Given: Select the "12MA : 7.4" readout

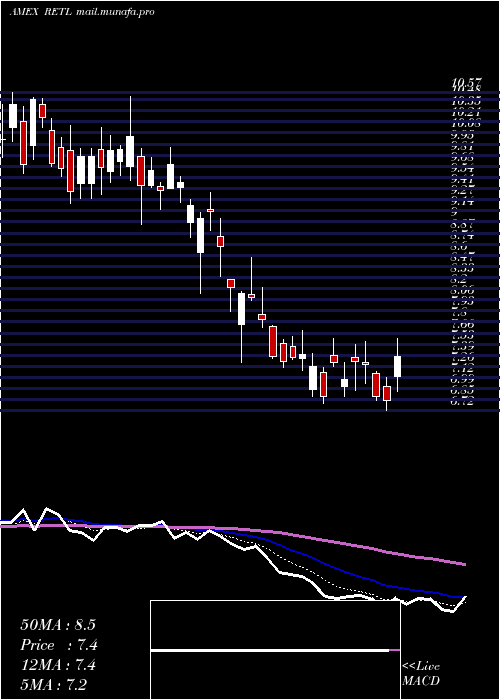Looking at the screenshot, I should click(x=59, y=665).
